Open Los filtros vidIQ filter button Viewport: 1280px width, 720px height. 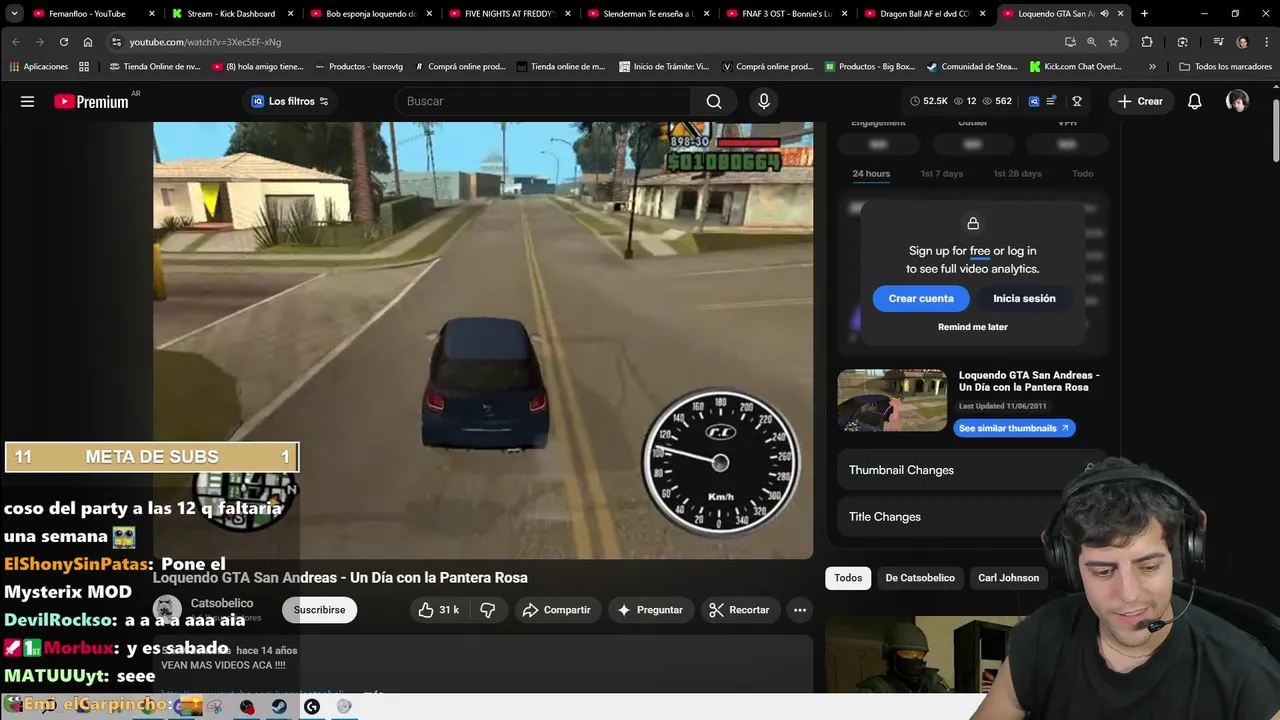(x=290, y=101)
